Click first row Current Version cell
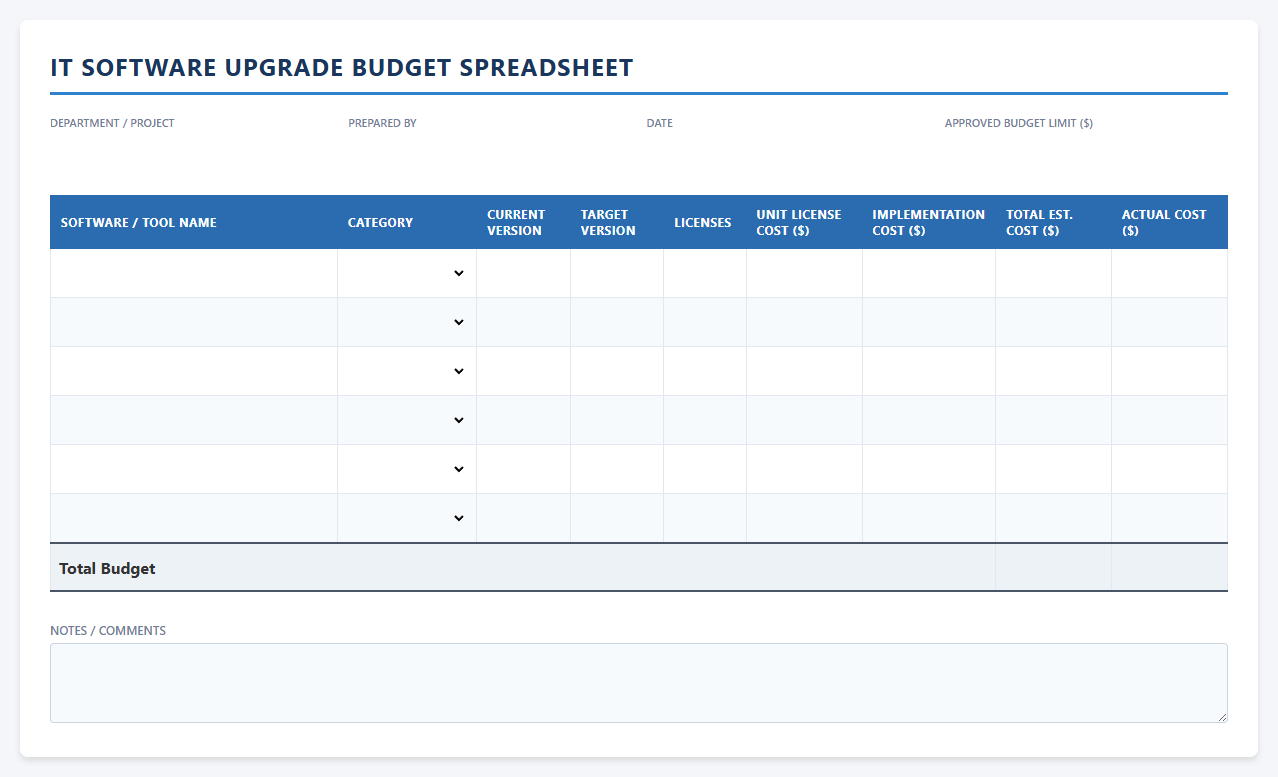Screen dimensions: 1278x777 (x=523, y=273)
